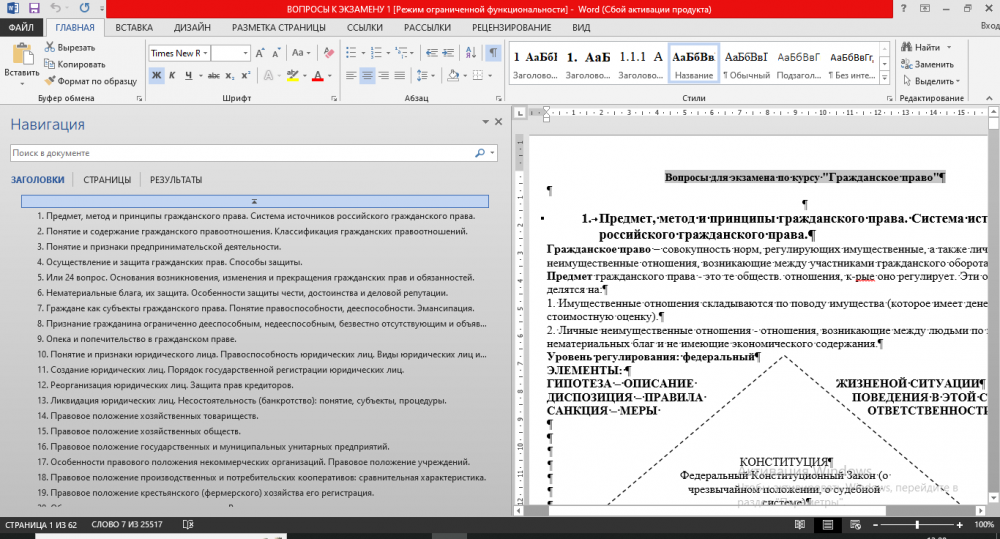Click the Cut scissors icon
Image resolution: width=1000 pixels, height=539 pixels.
tap(49, 47)
